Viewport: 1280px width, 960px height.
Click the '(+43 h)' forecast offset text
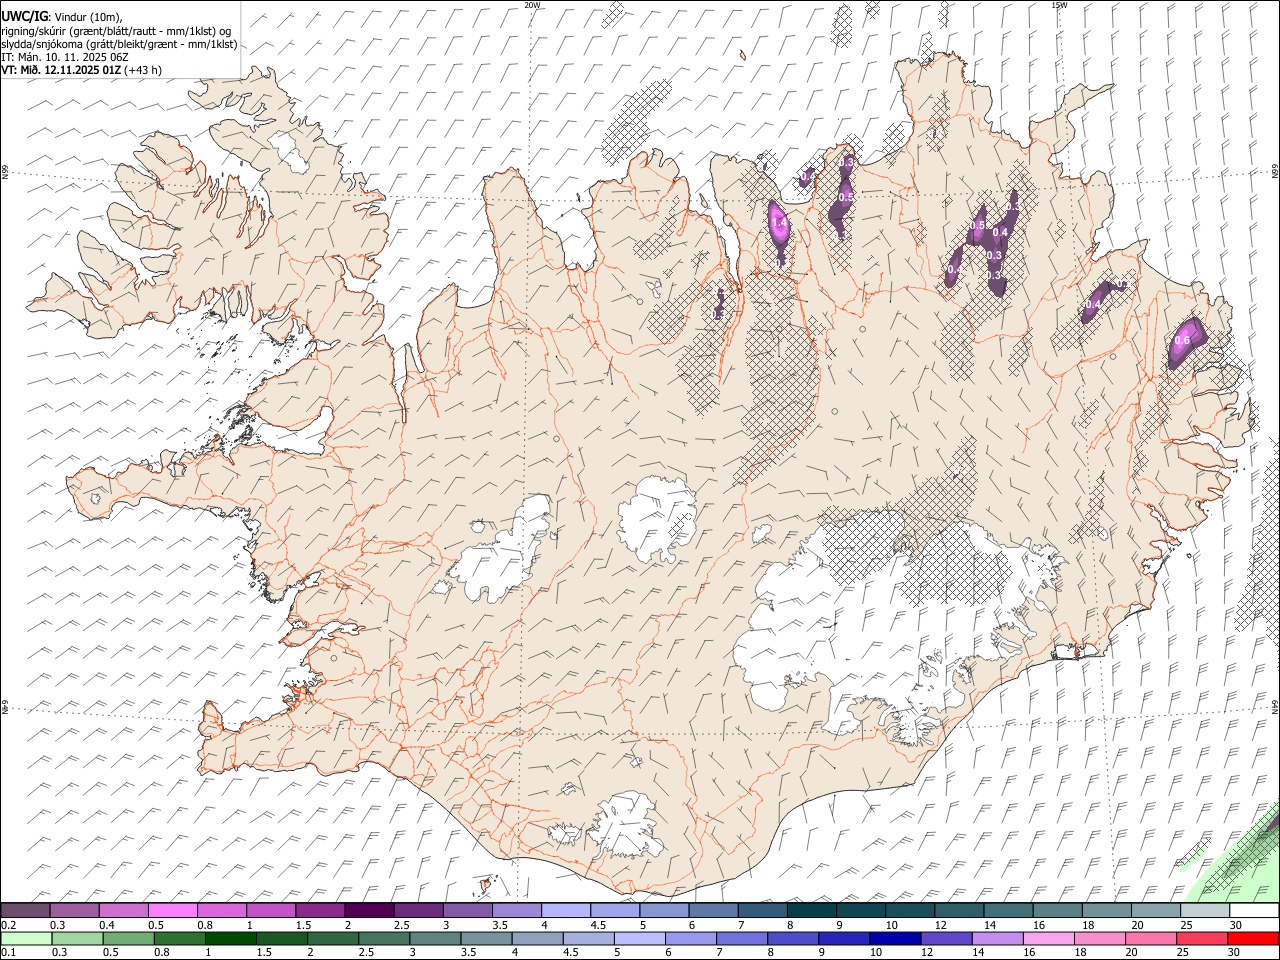coord(144,70)
